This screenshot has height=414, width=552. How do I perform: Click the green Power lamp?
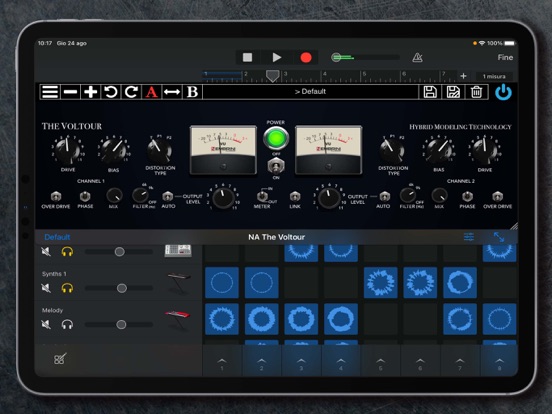pos(276,138)
